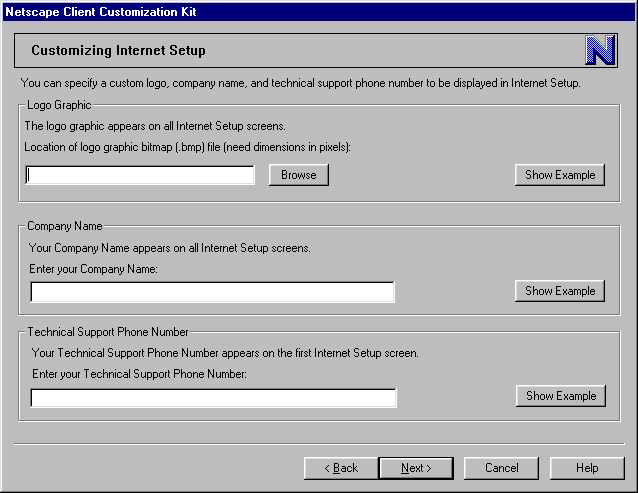Click the 'Enter your Company Name:' label
Screen dimensions: 638x493
tap(93, 269)
